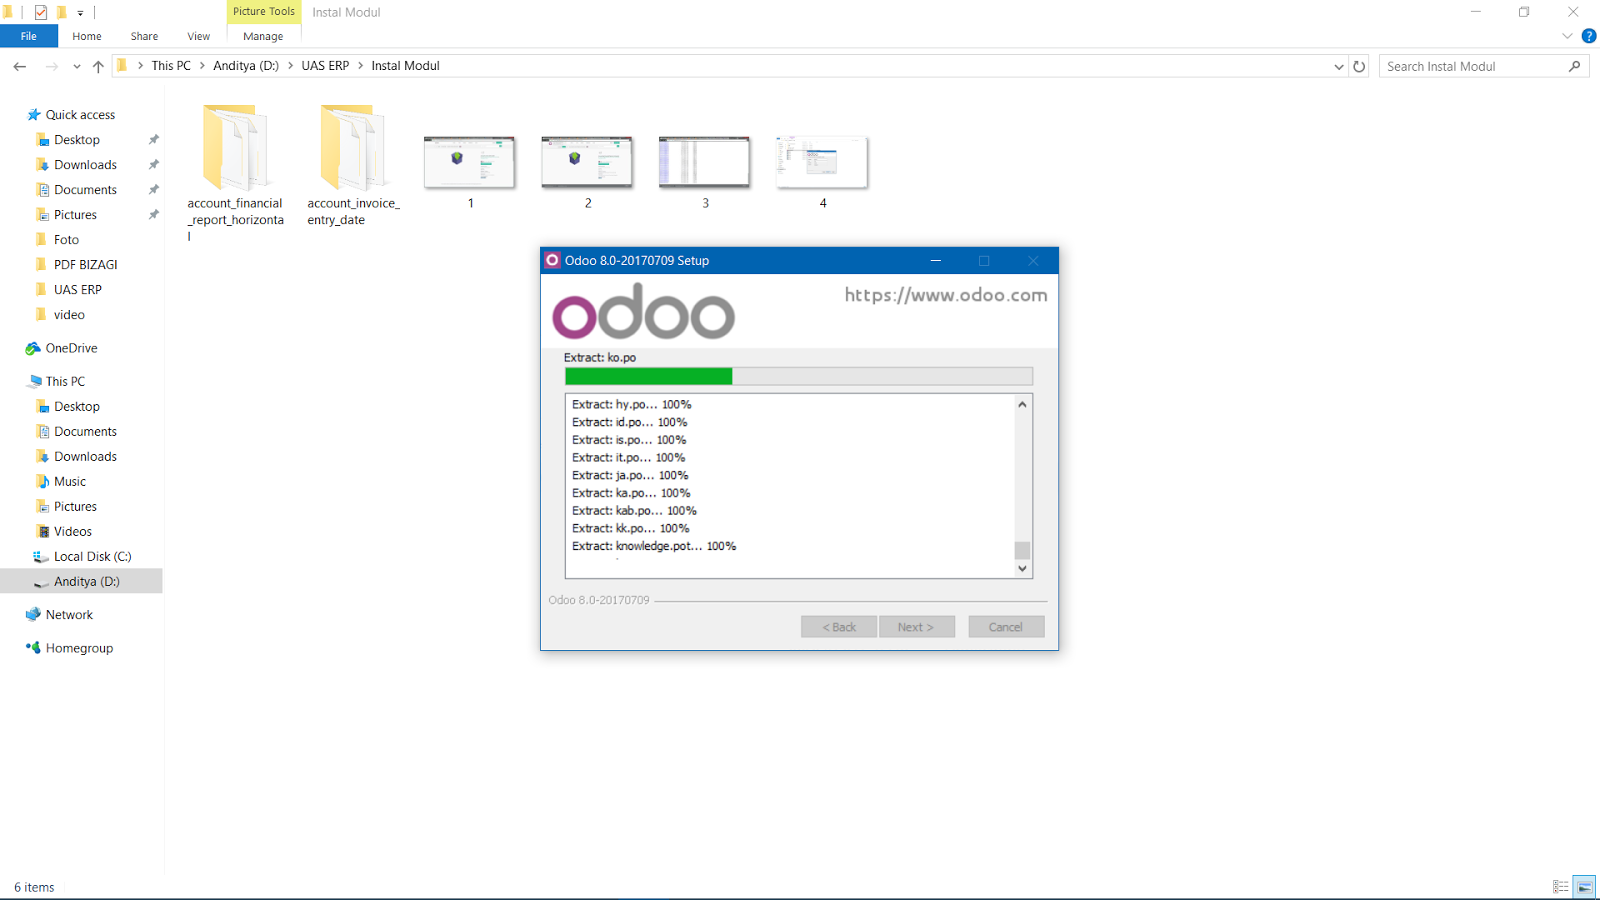Viewport: 1600px width, 900px height.
Task: Click the Properties checkmark in quick access toolbar
Action: click(x=40, y=12)
